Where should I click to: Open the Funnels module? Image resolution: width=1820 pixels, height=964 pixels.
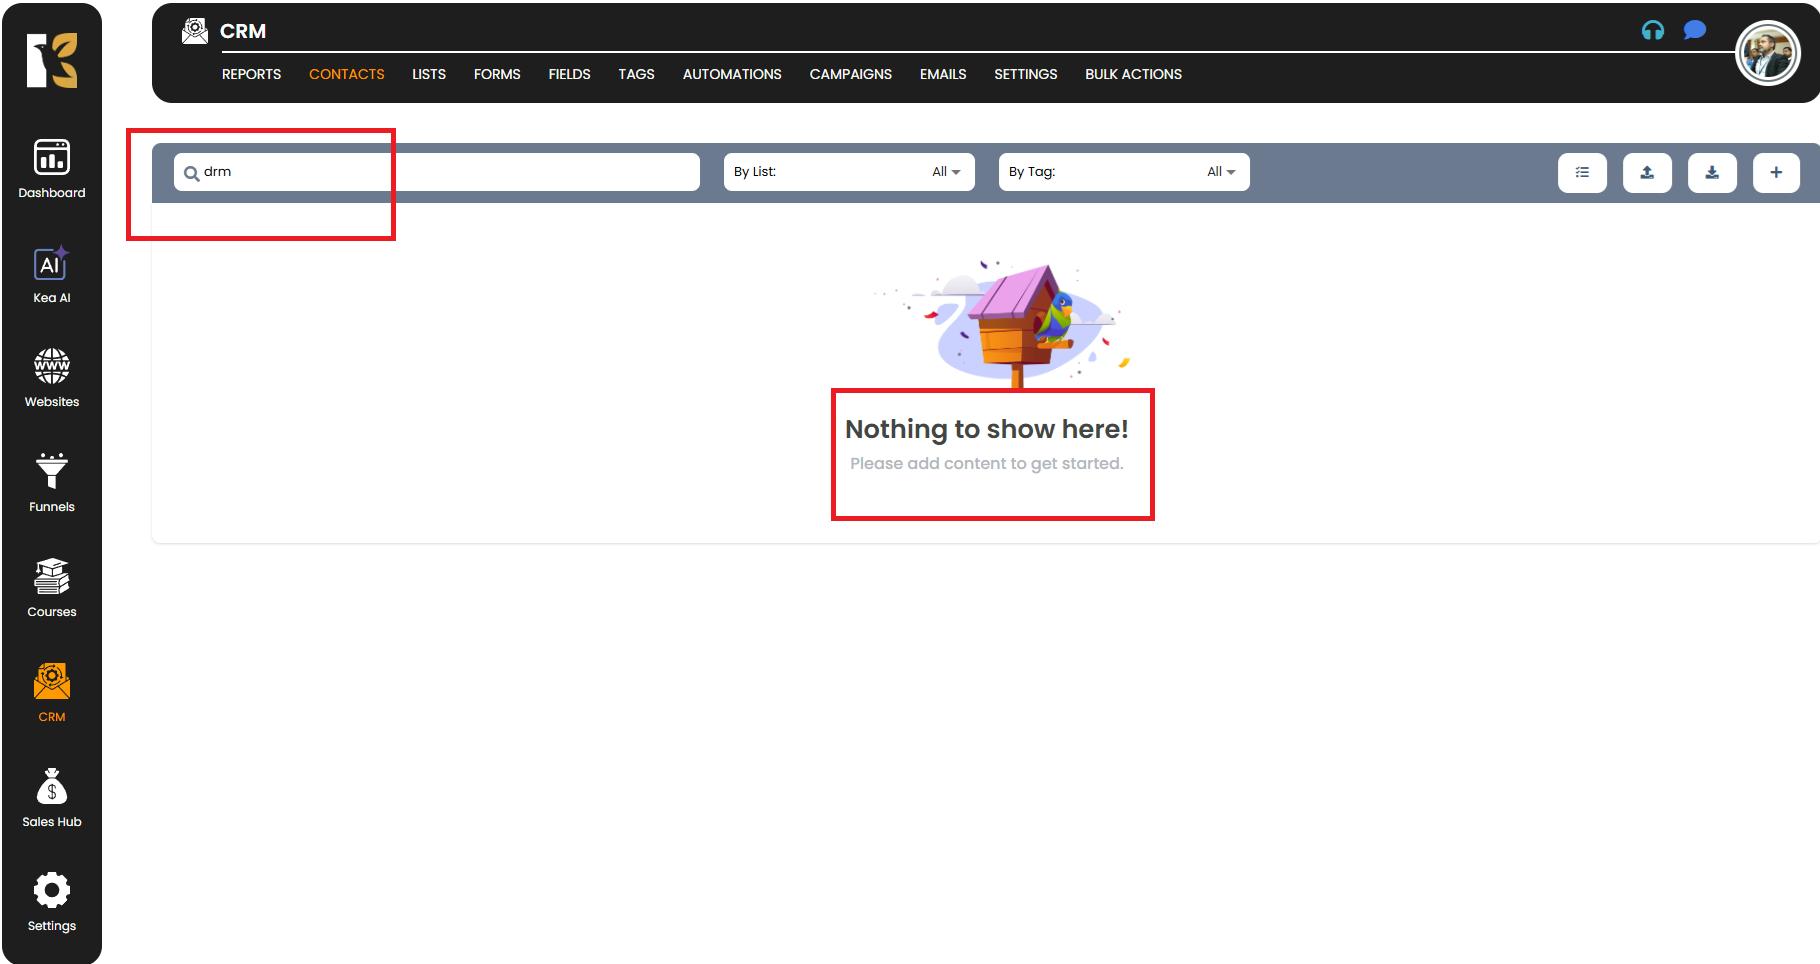pos(52,483)
